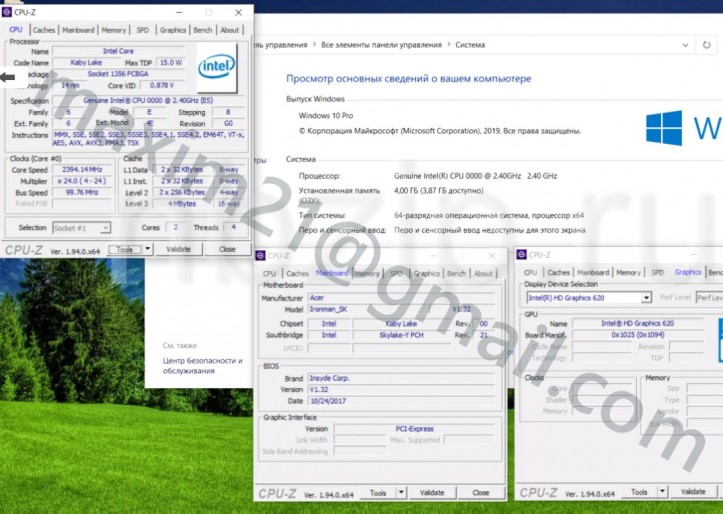Select Bench tab in Mainboard CPU-Z window
Image resolution: width=723 pixels, height=514 pixels.
[456, 273]
